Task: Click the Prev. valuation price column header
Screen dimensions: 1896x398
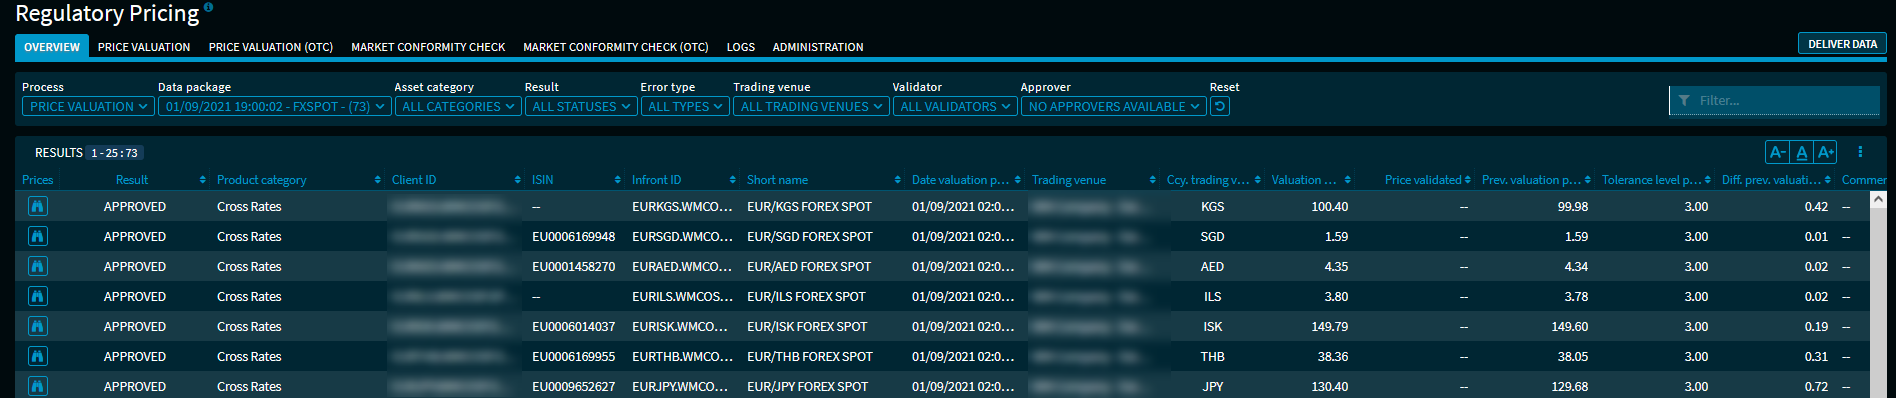Action: pos(1531,180)
